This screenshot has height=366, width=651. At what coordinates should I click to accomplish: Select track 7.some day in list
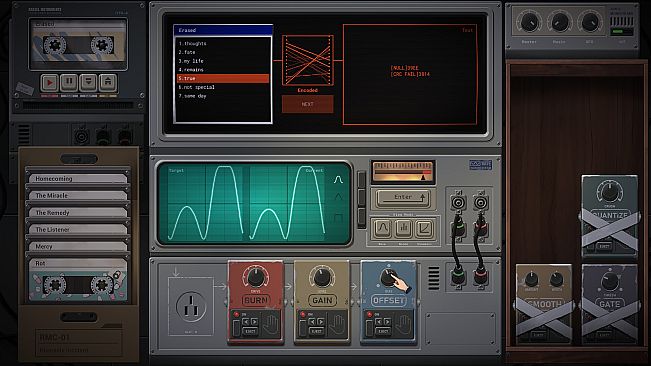(x=223, y=96)
